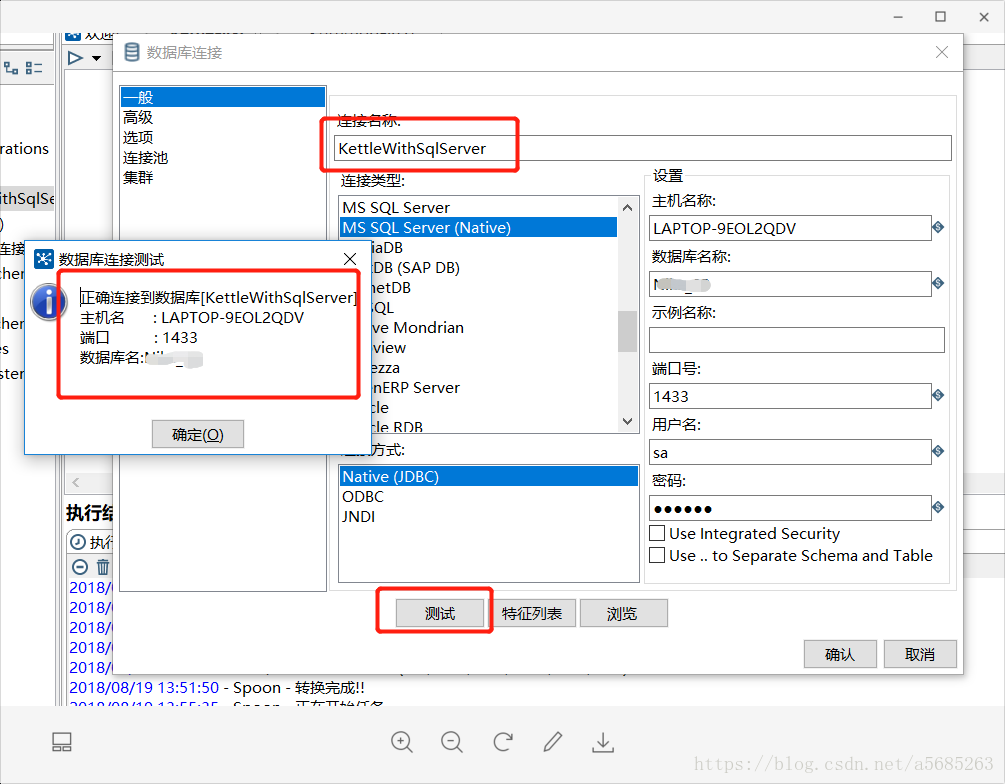Image resolution: width=1005 pixels, height=784 pixels.
Task: Open the 特征列表 feature list
Action: pyautogui.click(x=532, y=613)
